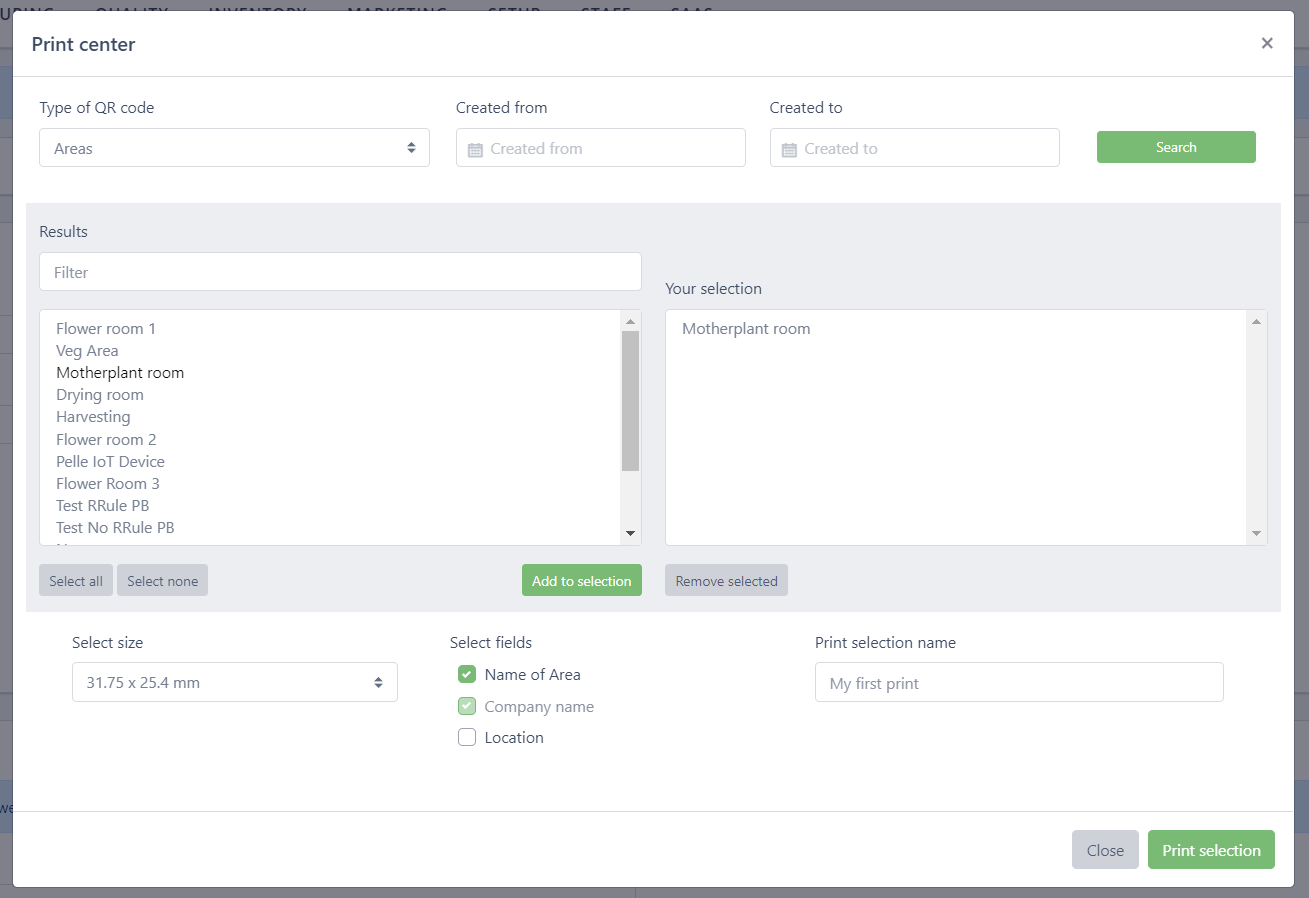
Task: Click Add to selection button
Action: 581,581
